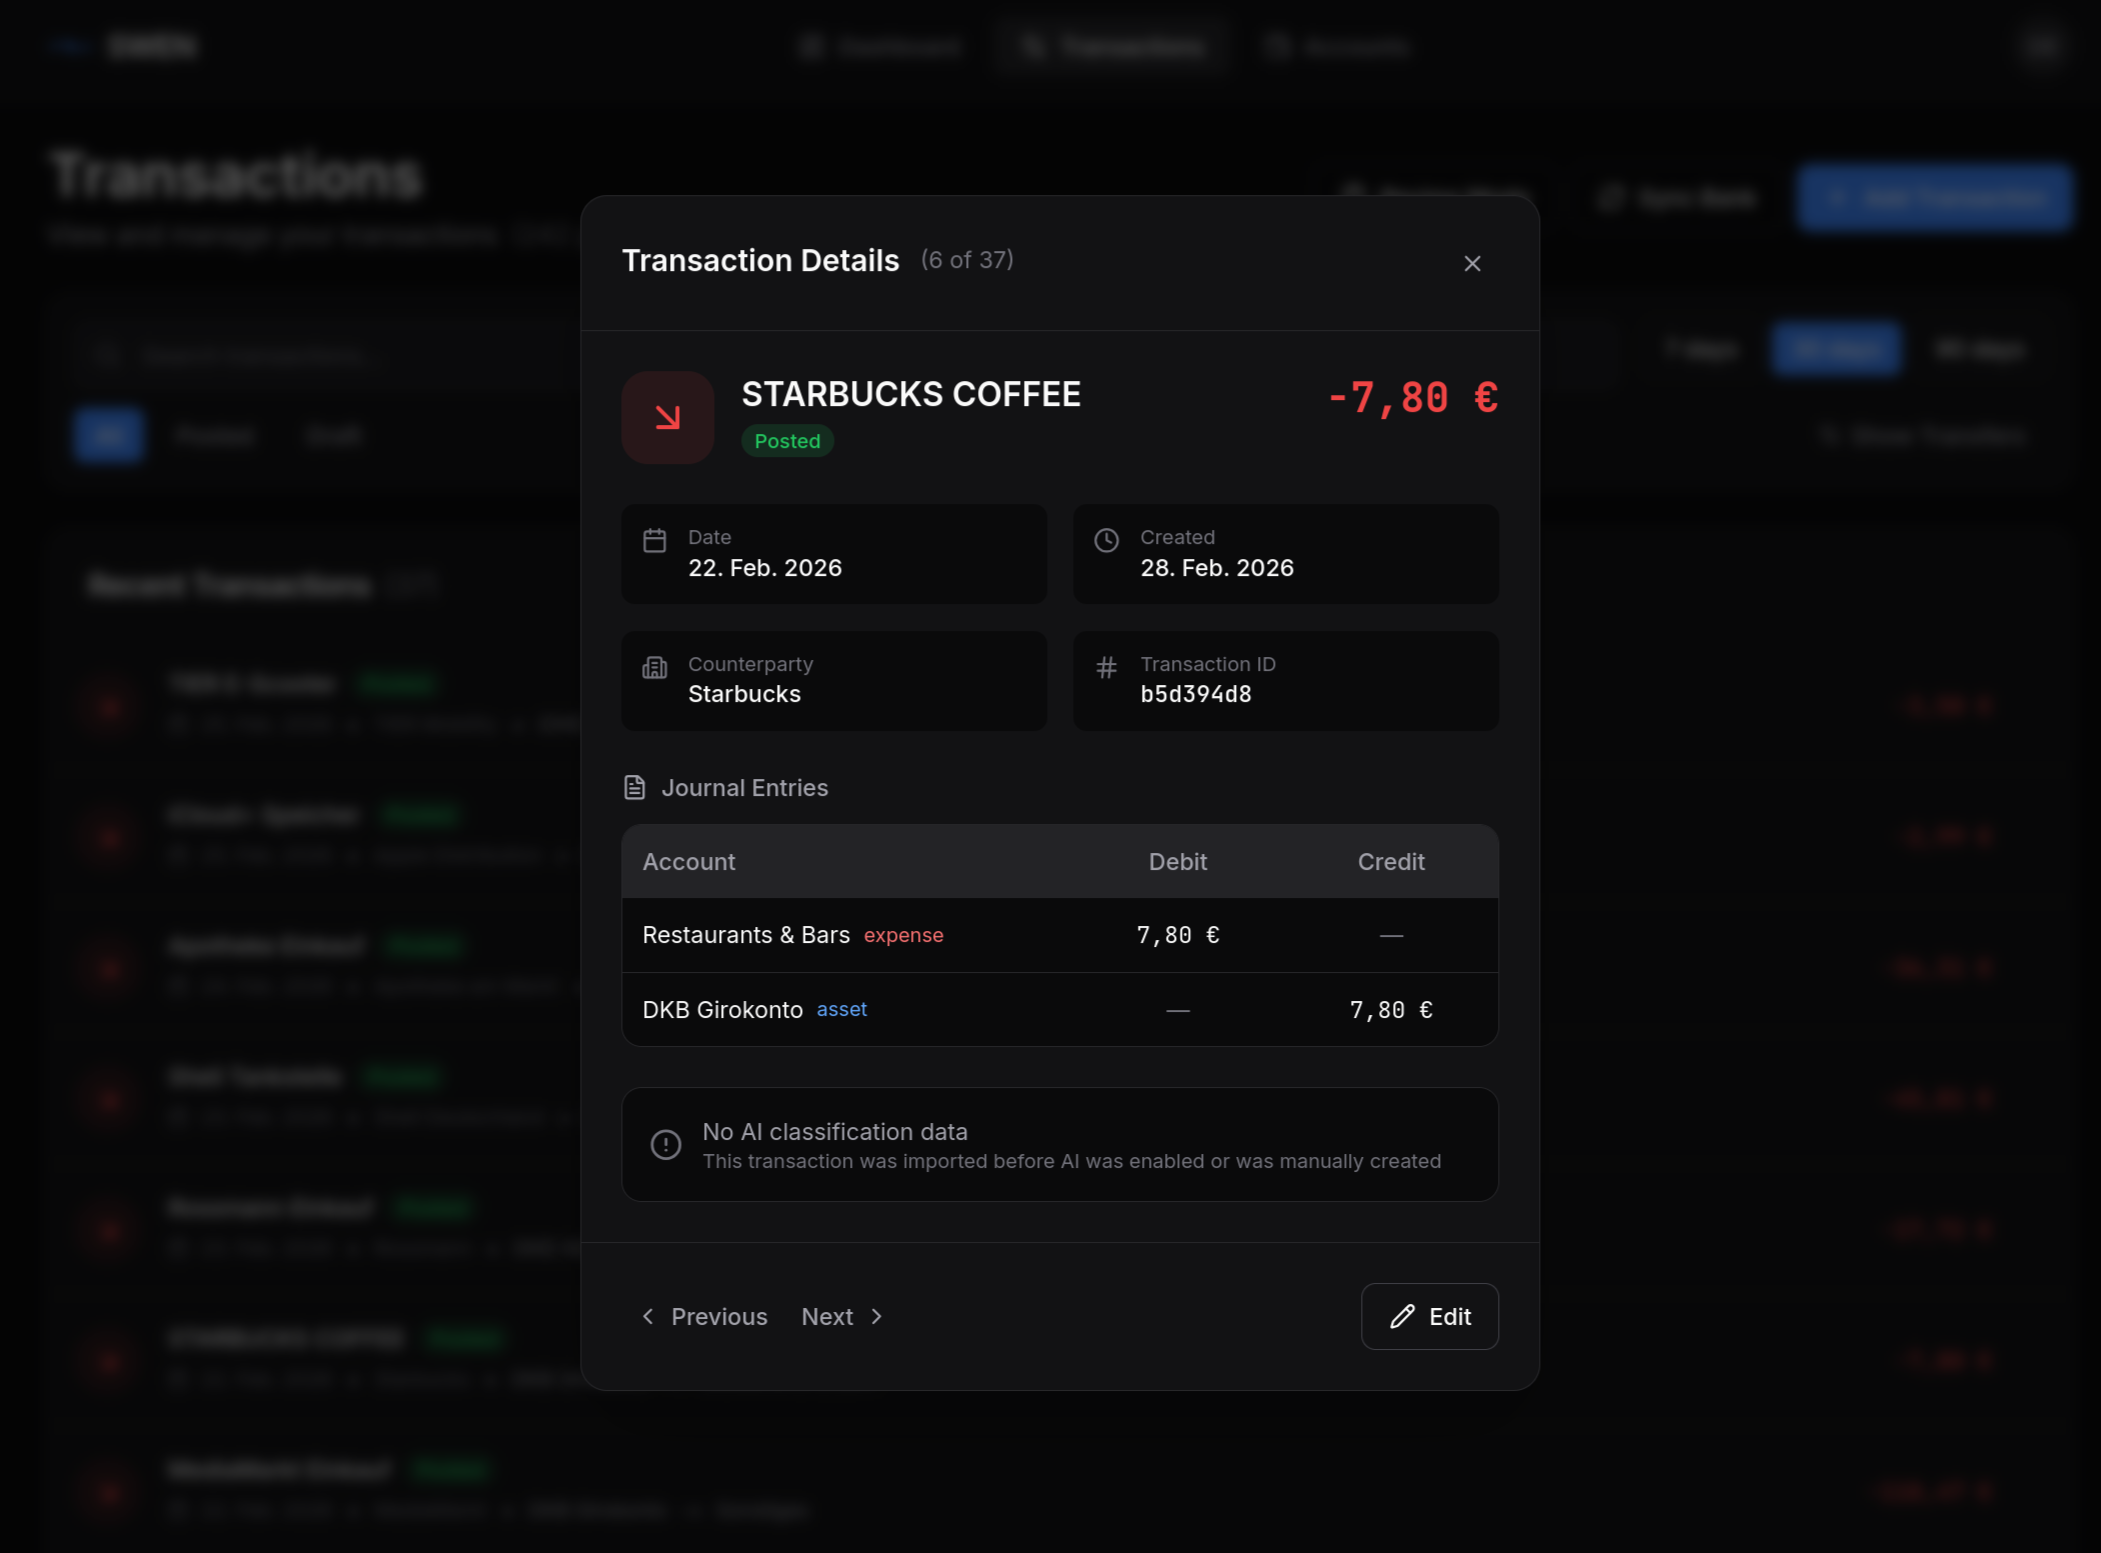The width and height of the screenshot is (2101, 1553).
Task: Close the Transaction Details dialog
Action: pos(1472,263)
